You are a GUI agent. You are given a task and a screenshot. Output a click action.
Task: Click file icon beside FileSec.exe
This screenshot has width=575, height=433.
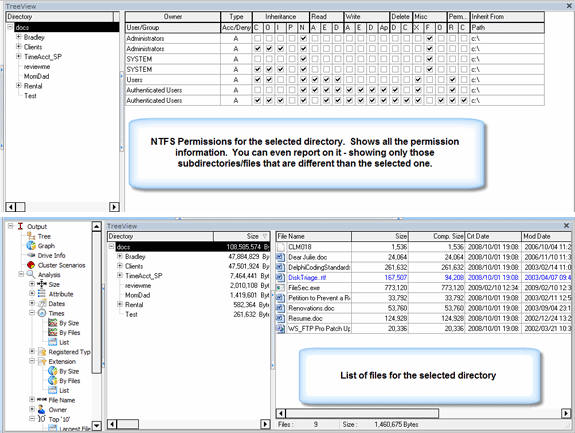[x=281, y=288]
